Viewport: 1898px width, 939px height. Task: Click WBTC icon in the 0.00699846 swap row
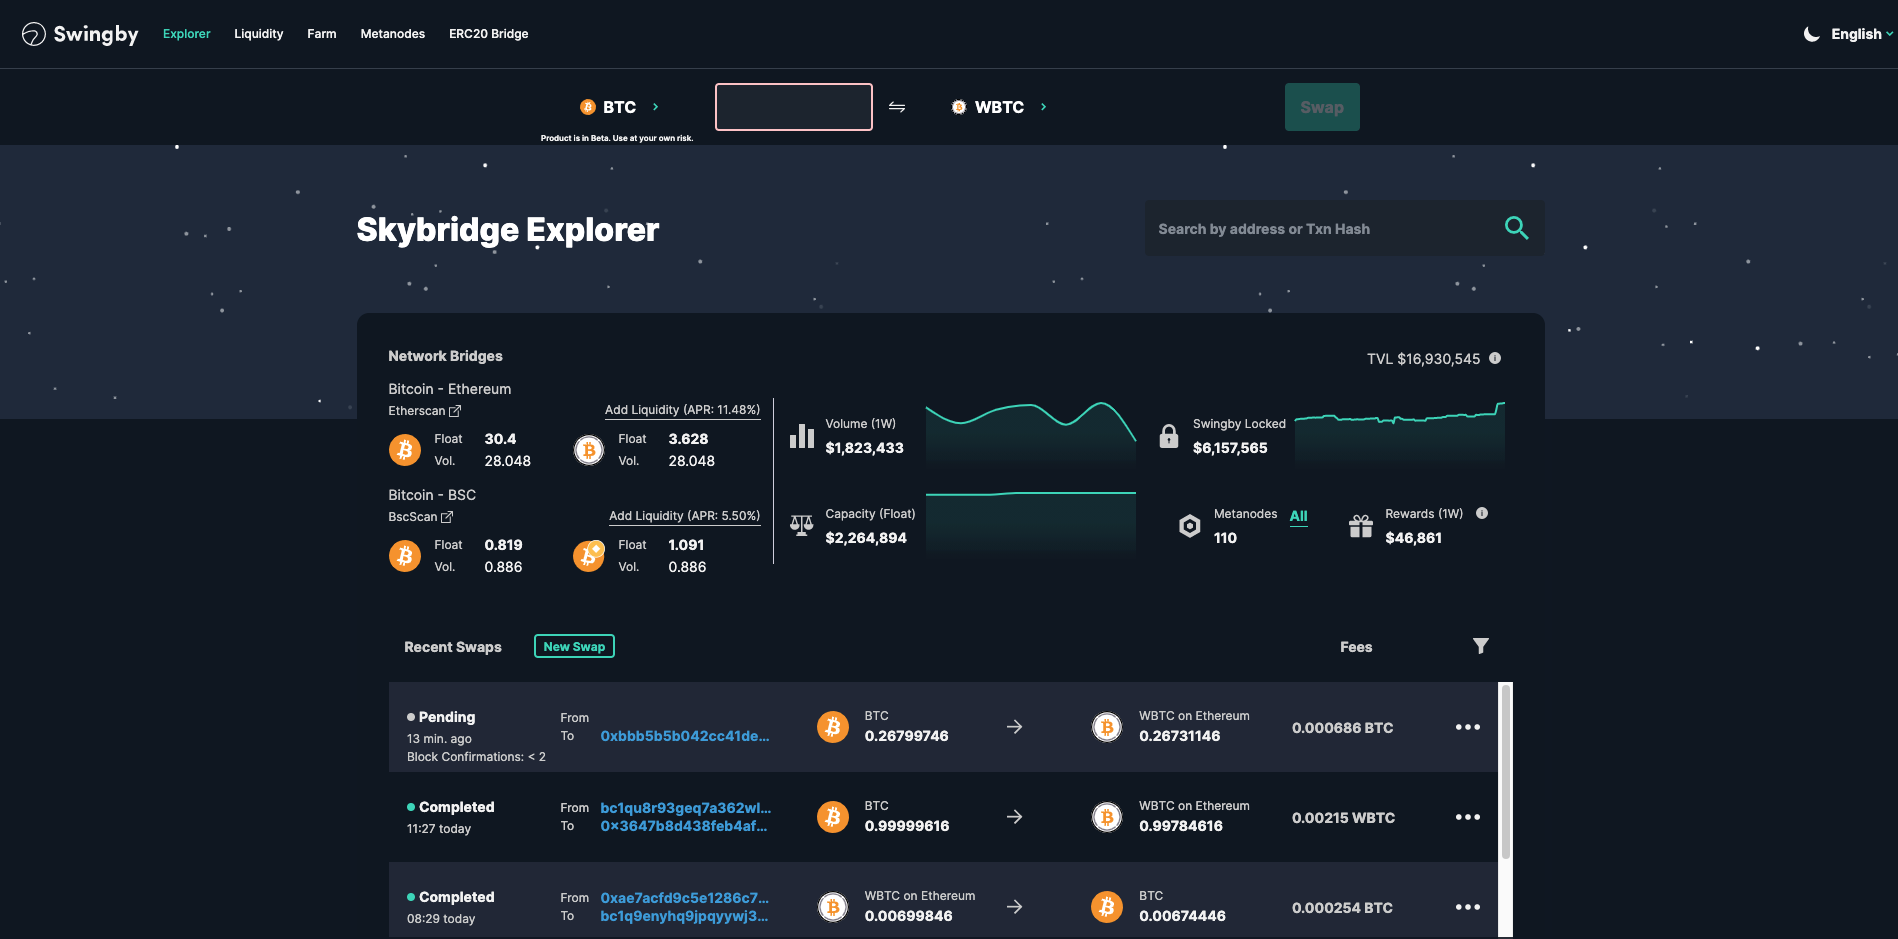coord(833,907)
